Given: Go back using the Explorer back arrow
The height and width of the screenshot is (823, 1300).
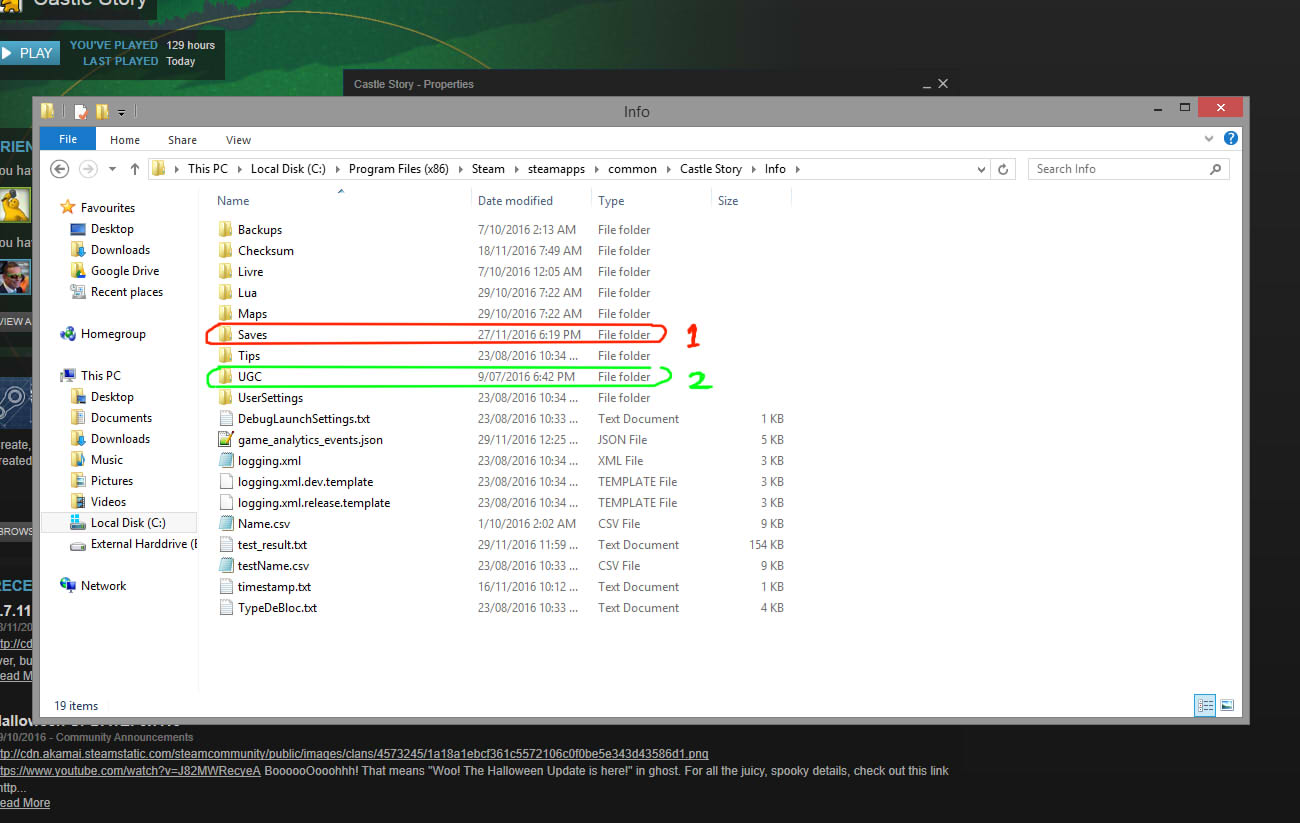Looking at the screenshot, I should click(59, 169).
